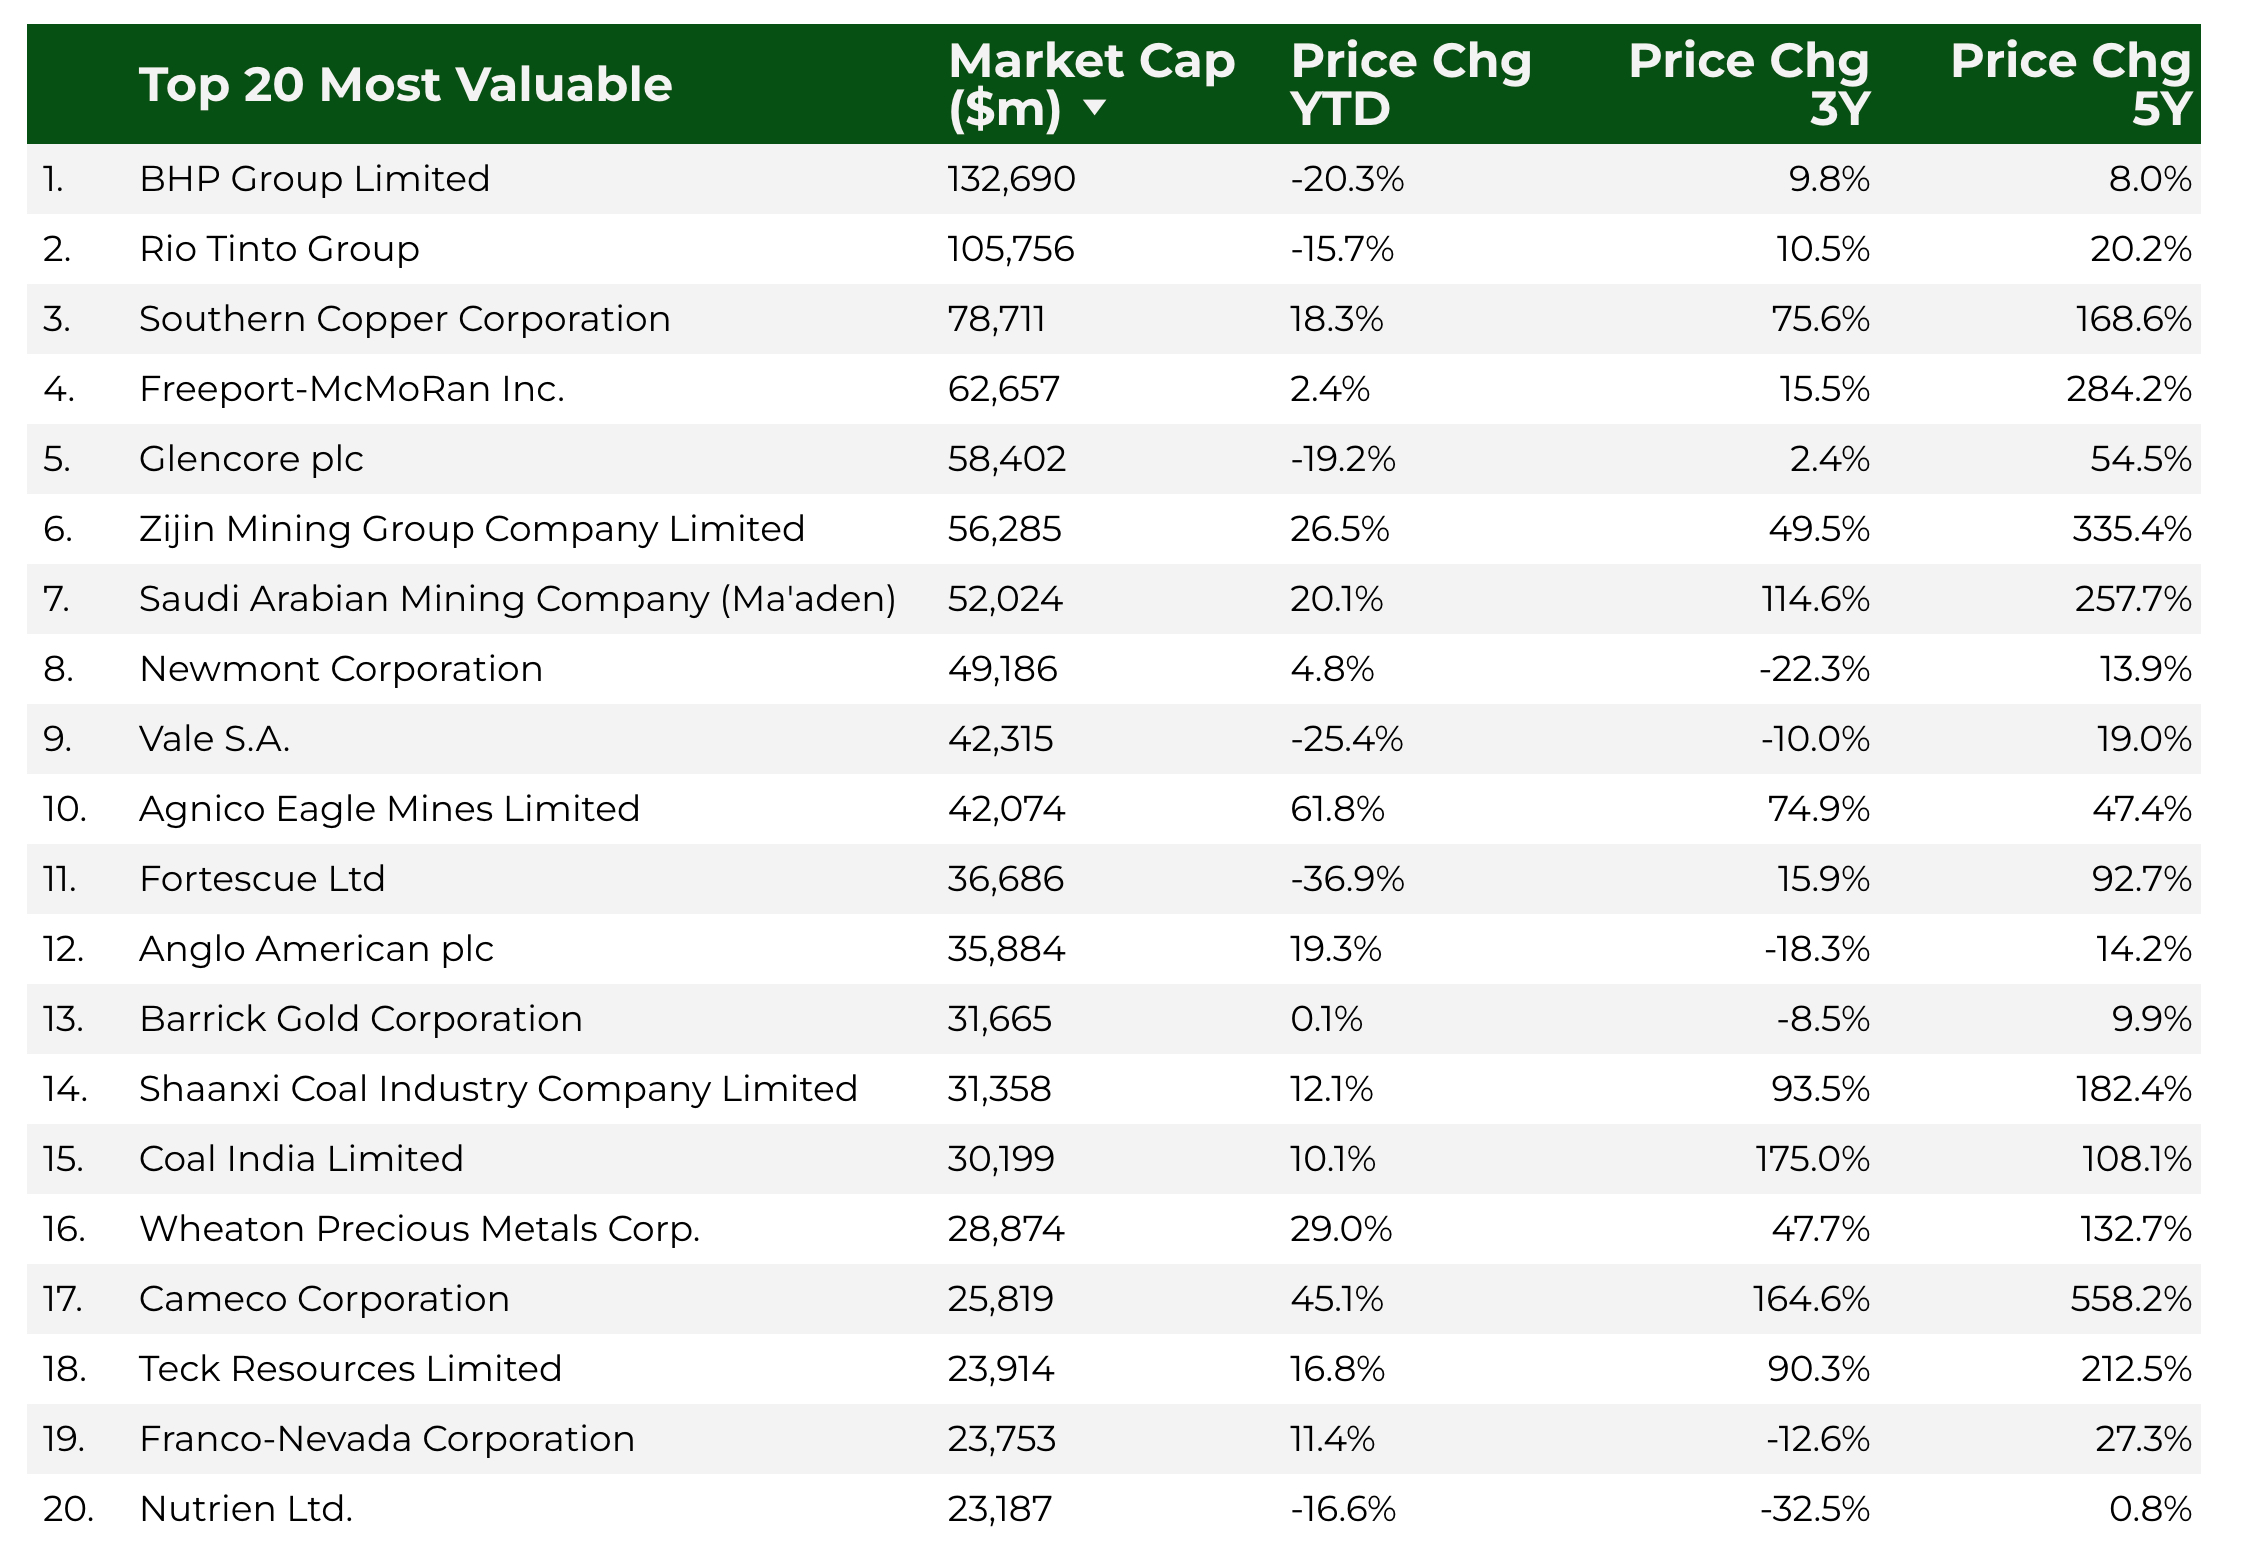Image resolution: width=2248 pixels, height=1552 pixels.
Task: Select Rio Tinto Group company name
Action: 279,249
